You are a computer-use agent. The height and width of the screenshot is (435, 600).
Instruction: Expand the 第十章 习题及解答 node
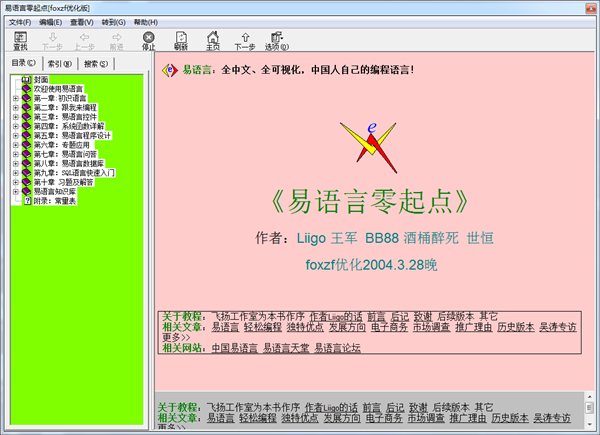(x=16, y=182)
